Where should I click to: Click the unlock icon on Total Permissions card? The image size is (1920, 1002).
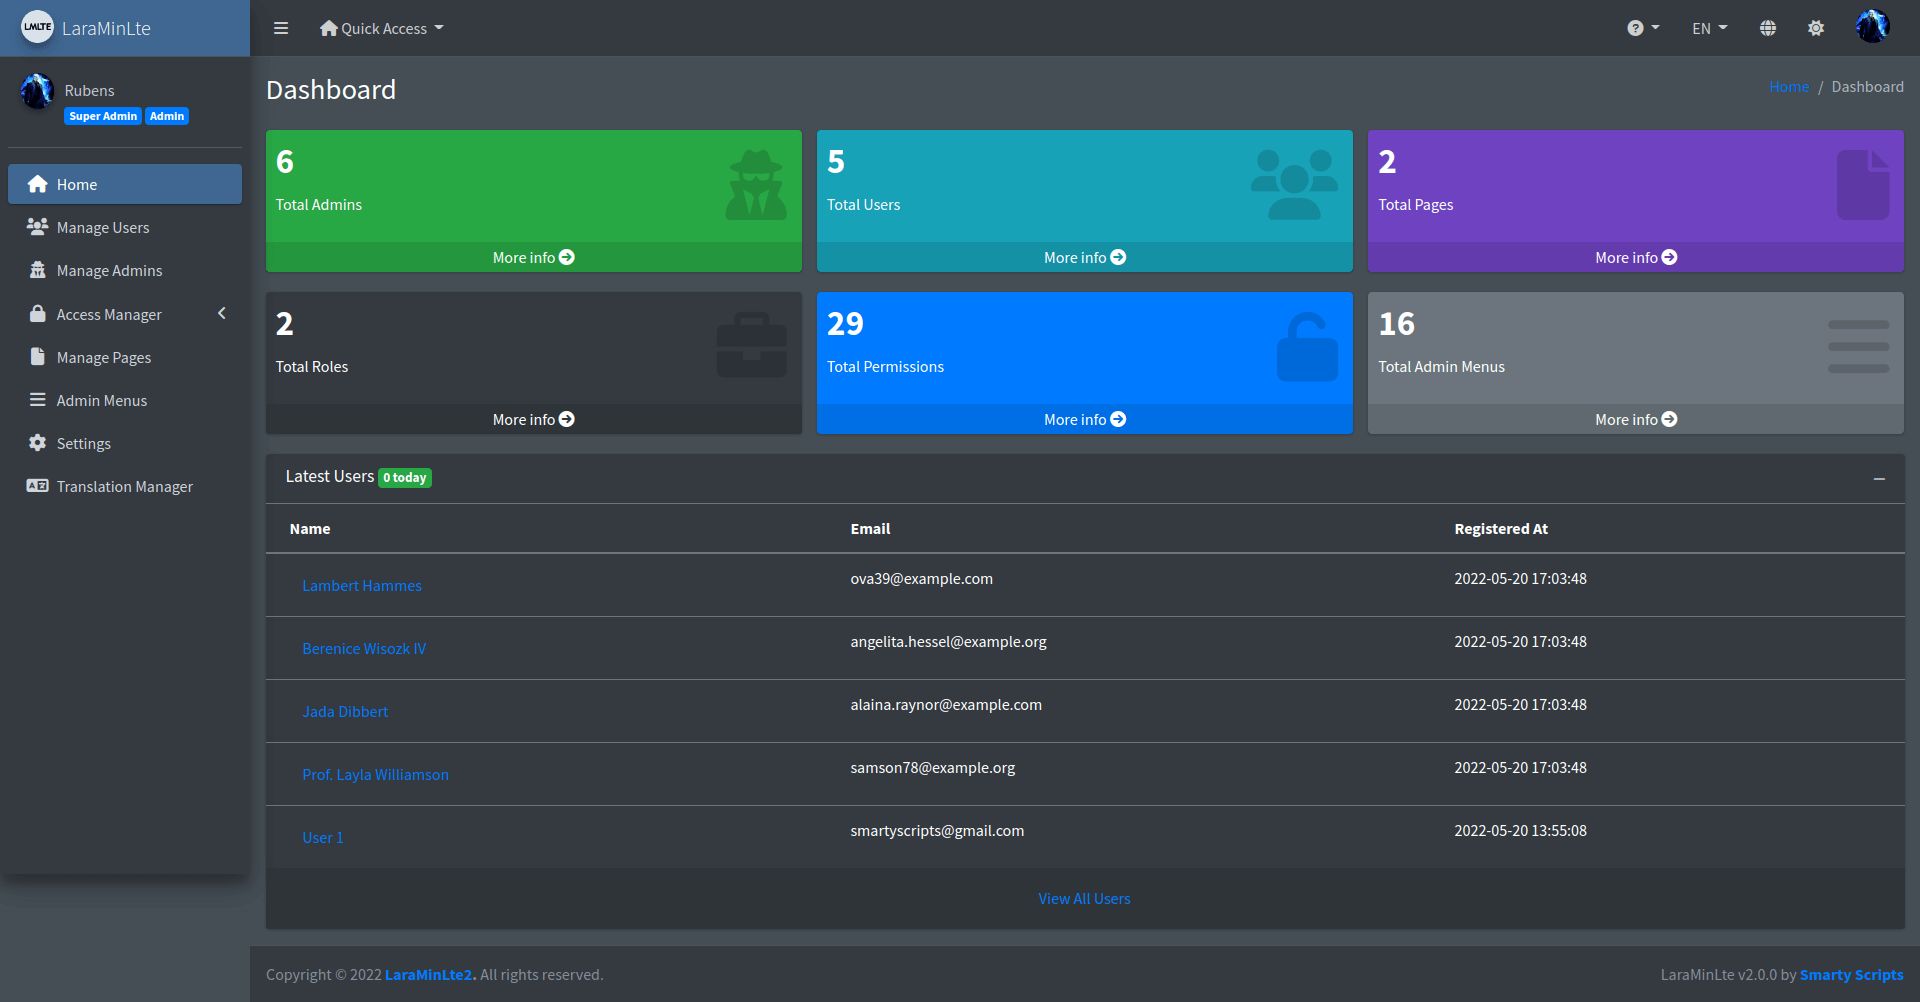coord(1307,347)
